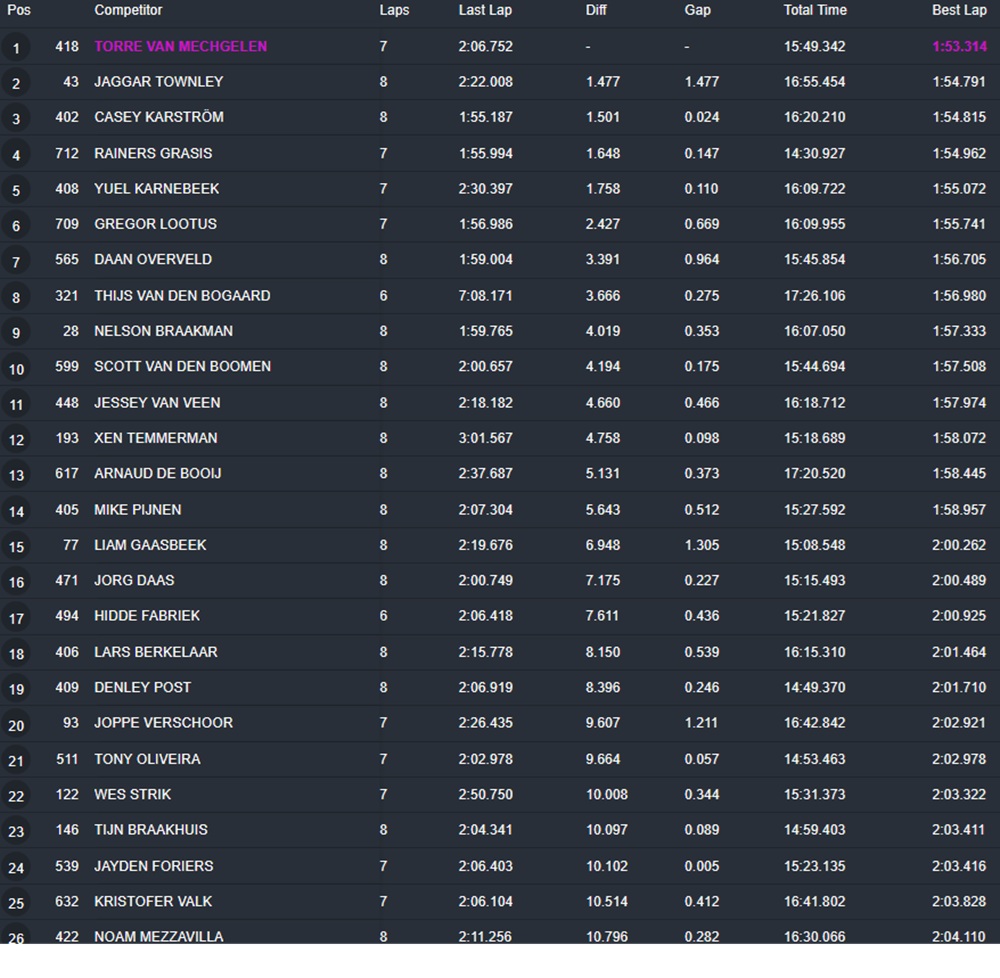
Task: Open Xen Temmerman's competitor entry
Action: 155,438
